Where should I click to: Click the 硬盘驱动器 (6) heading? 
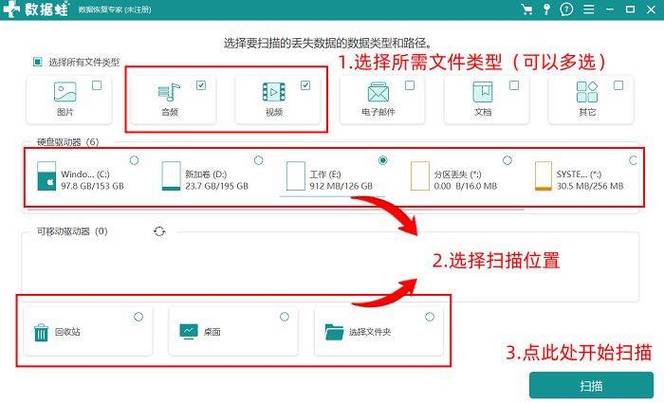68,142
